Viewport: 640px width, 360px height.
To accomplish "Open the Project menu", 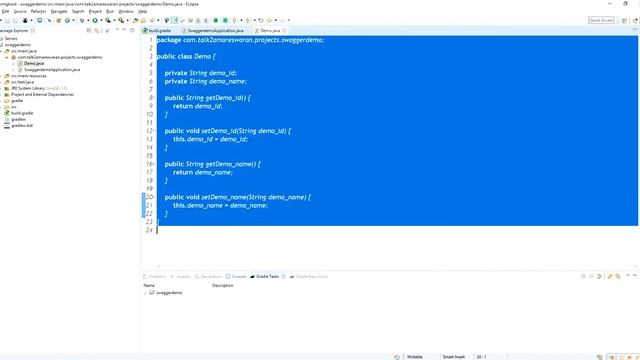I will coord(95,11).
